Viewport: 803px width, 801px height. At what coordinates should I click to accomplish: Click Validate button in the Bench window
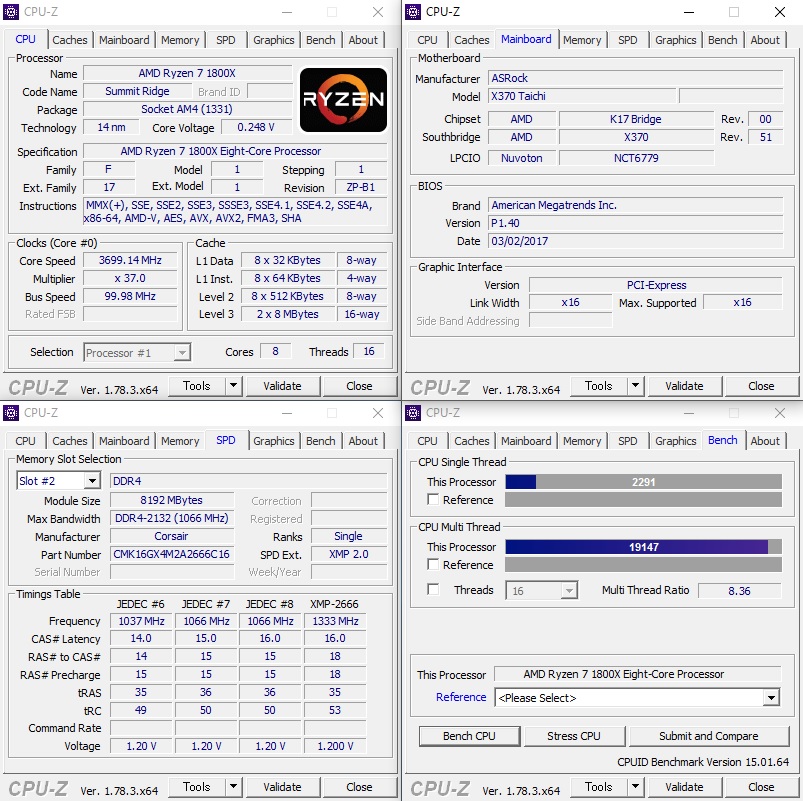tap(684, 787)
